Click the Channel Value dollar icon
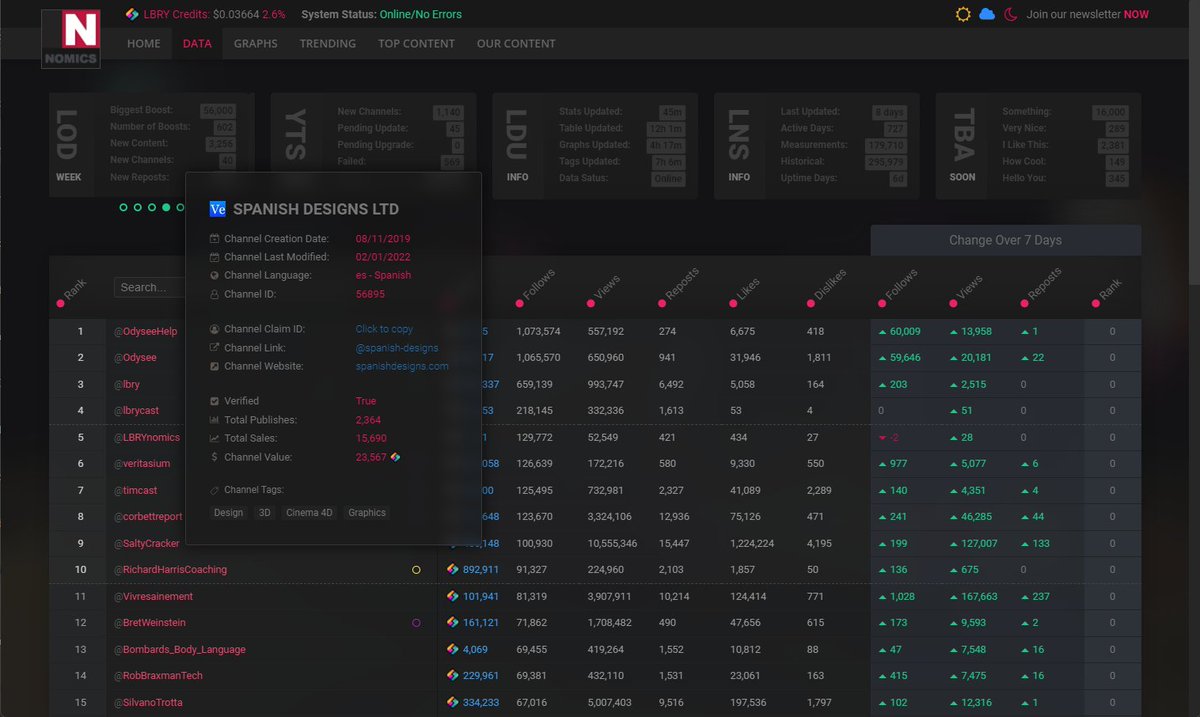Screen dimensions: 1200x717 pyautogui.click(x=215, y=457)
